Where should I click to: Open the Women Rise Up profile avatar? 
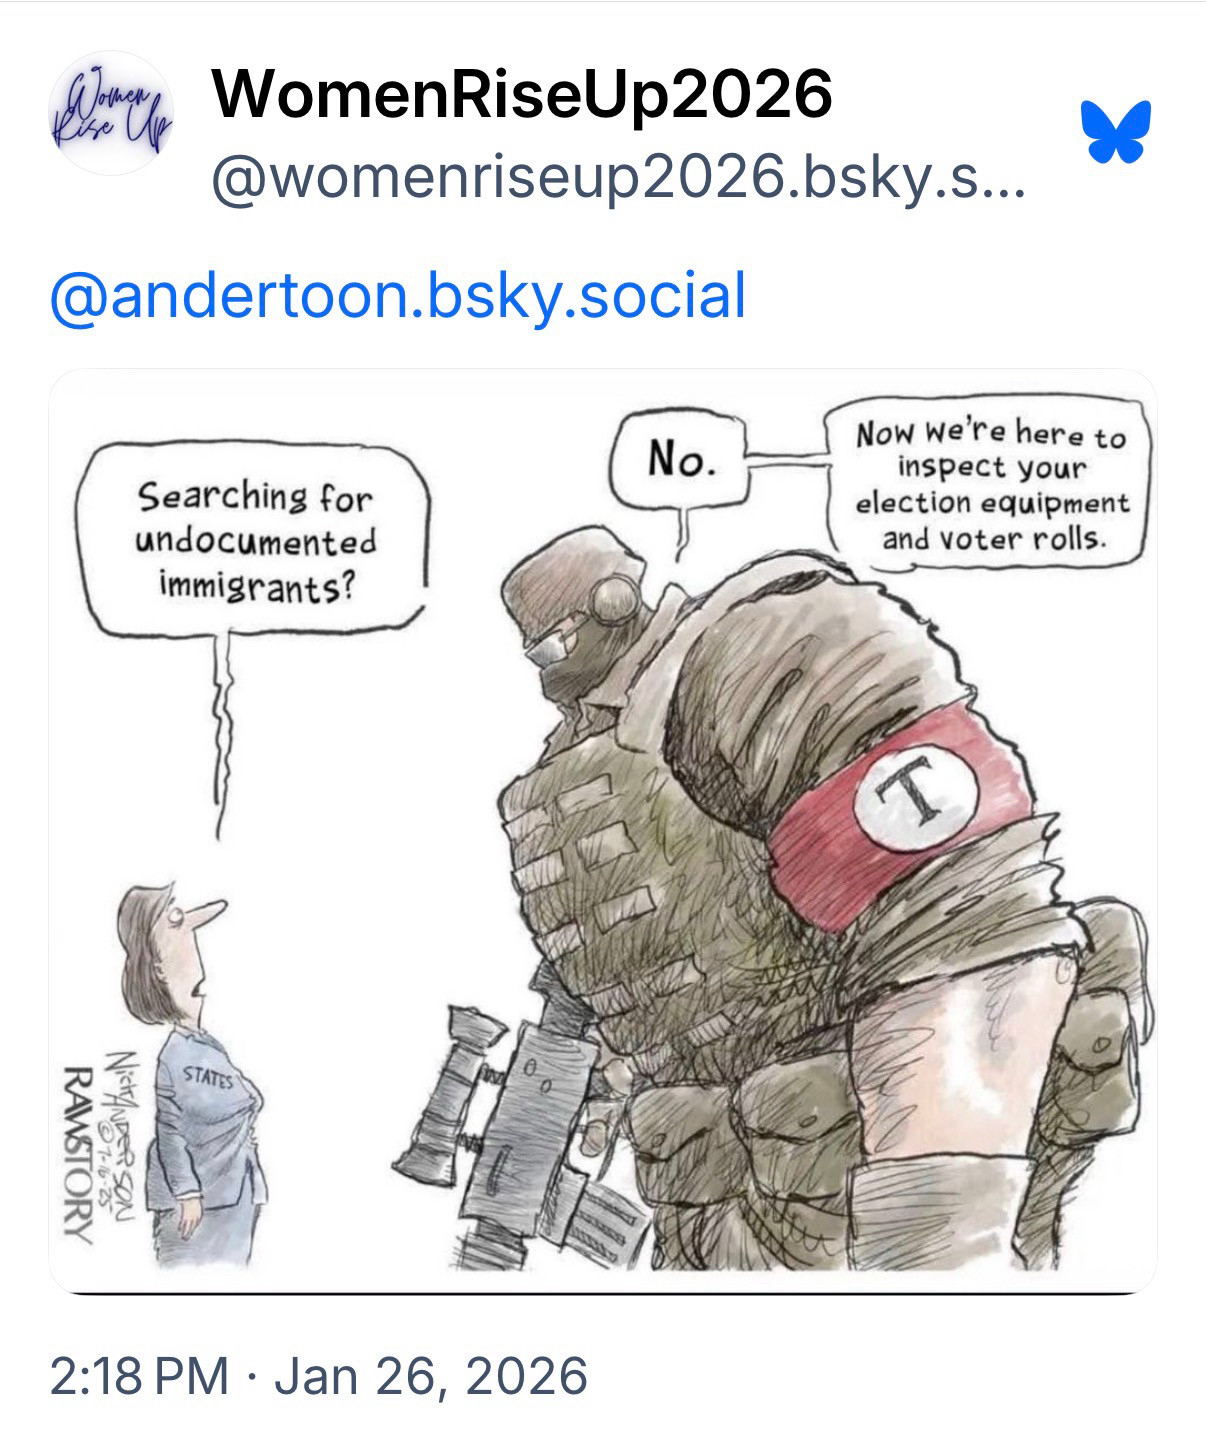click(x=112, y=114)
